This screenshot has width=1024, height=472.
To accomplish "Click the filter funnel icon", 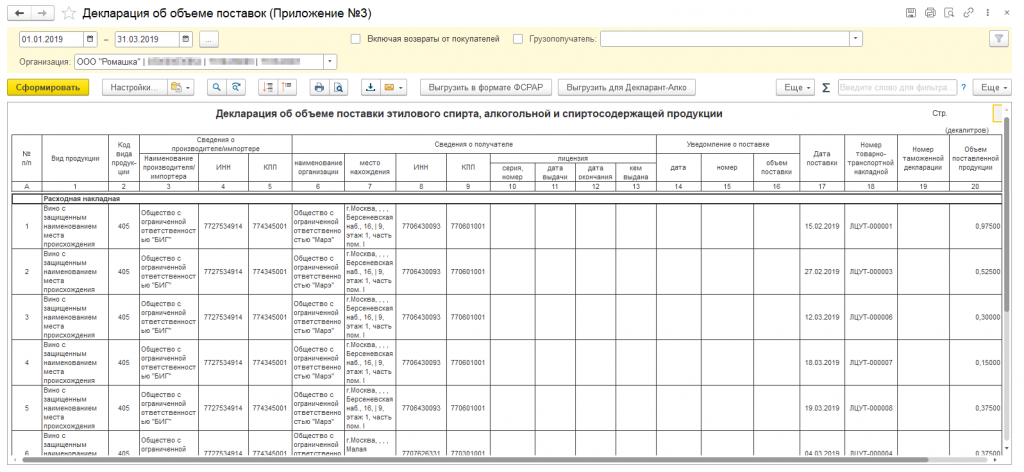I will (998, 39).
